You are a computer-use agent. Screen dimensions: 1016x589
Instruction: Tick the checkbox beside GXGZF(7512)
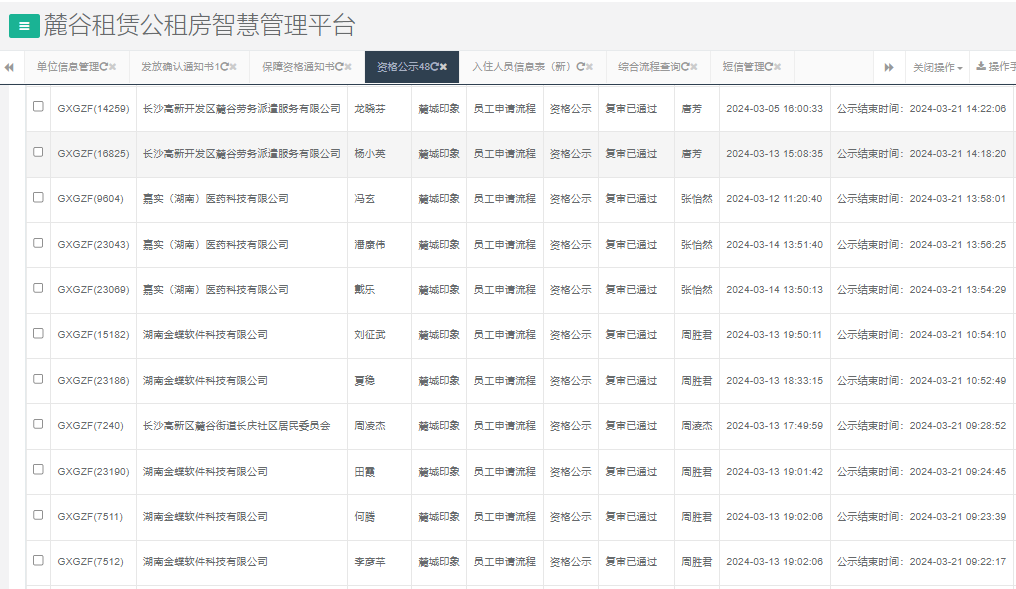coord(40,562)
